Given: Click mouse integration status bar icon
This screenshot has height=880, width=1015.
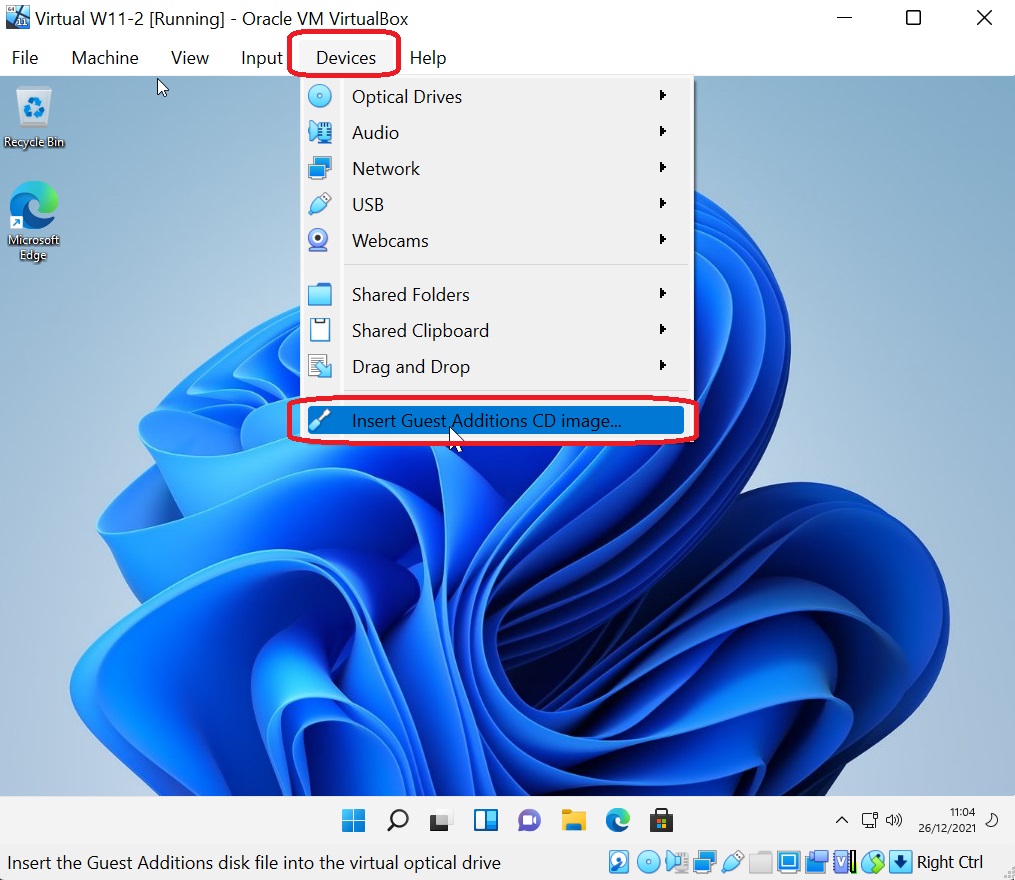Looking at the screenshot, I should click(x=873, y=862).
